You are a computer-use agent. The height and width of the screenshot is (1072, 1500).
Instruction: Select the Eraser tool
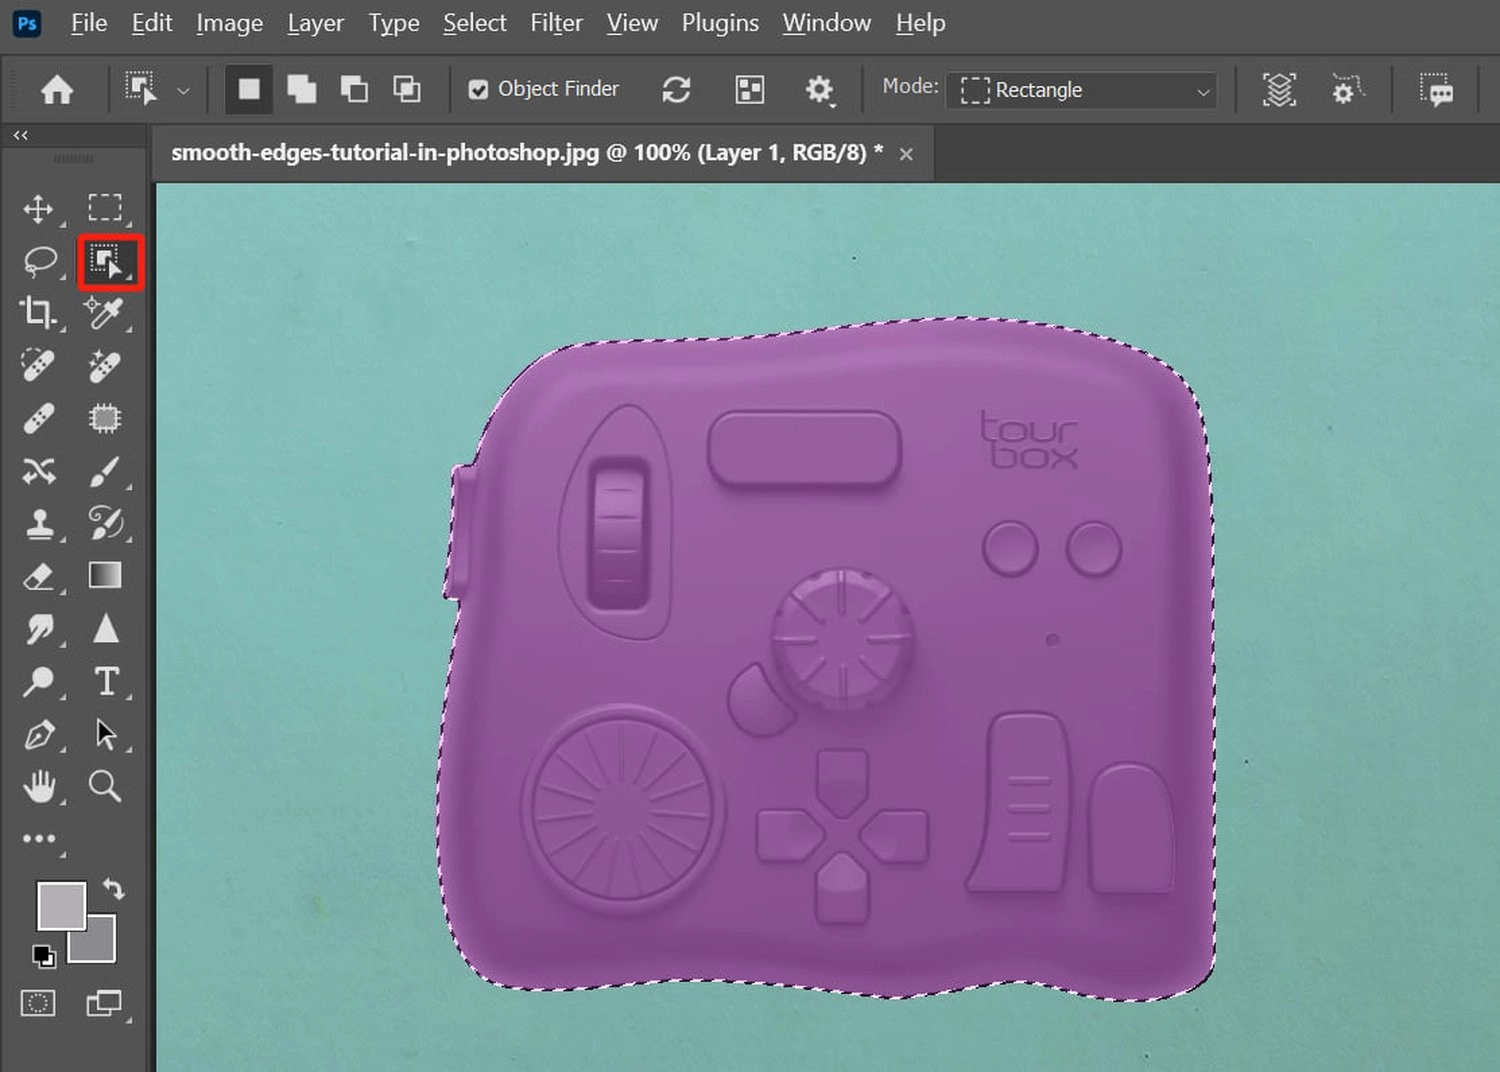38,576
